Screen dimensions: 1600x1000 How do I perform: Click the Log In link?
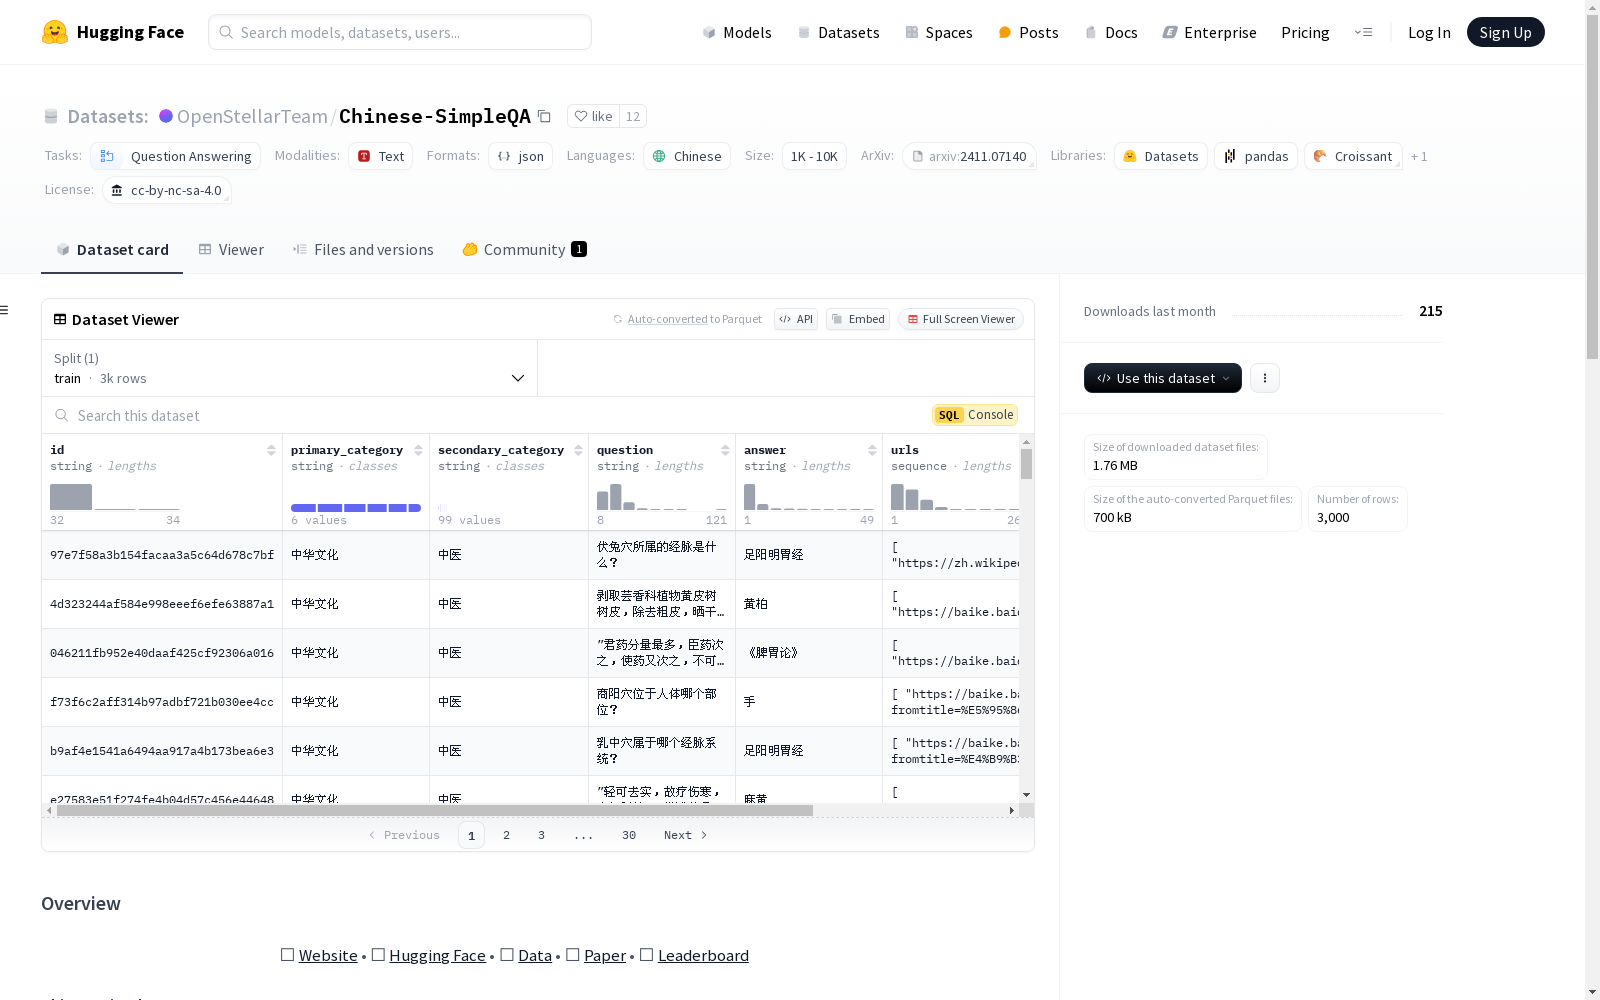tap(1429, 32)
